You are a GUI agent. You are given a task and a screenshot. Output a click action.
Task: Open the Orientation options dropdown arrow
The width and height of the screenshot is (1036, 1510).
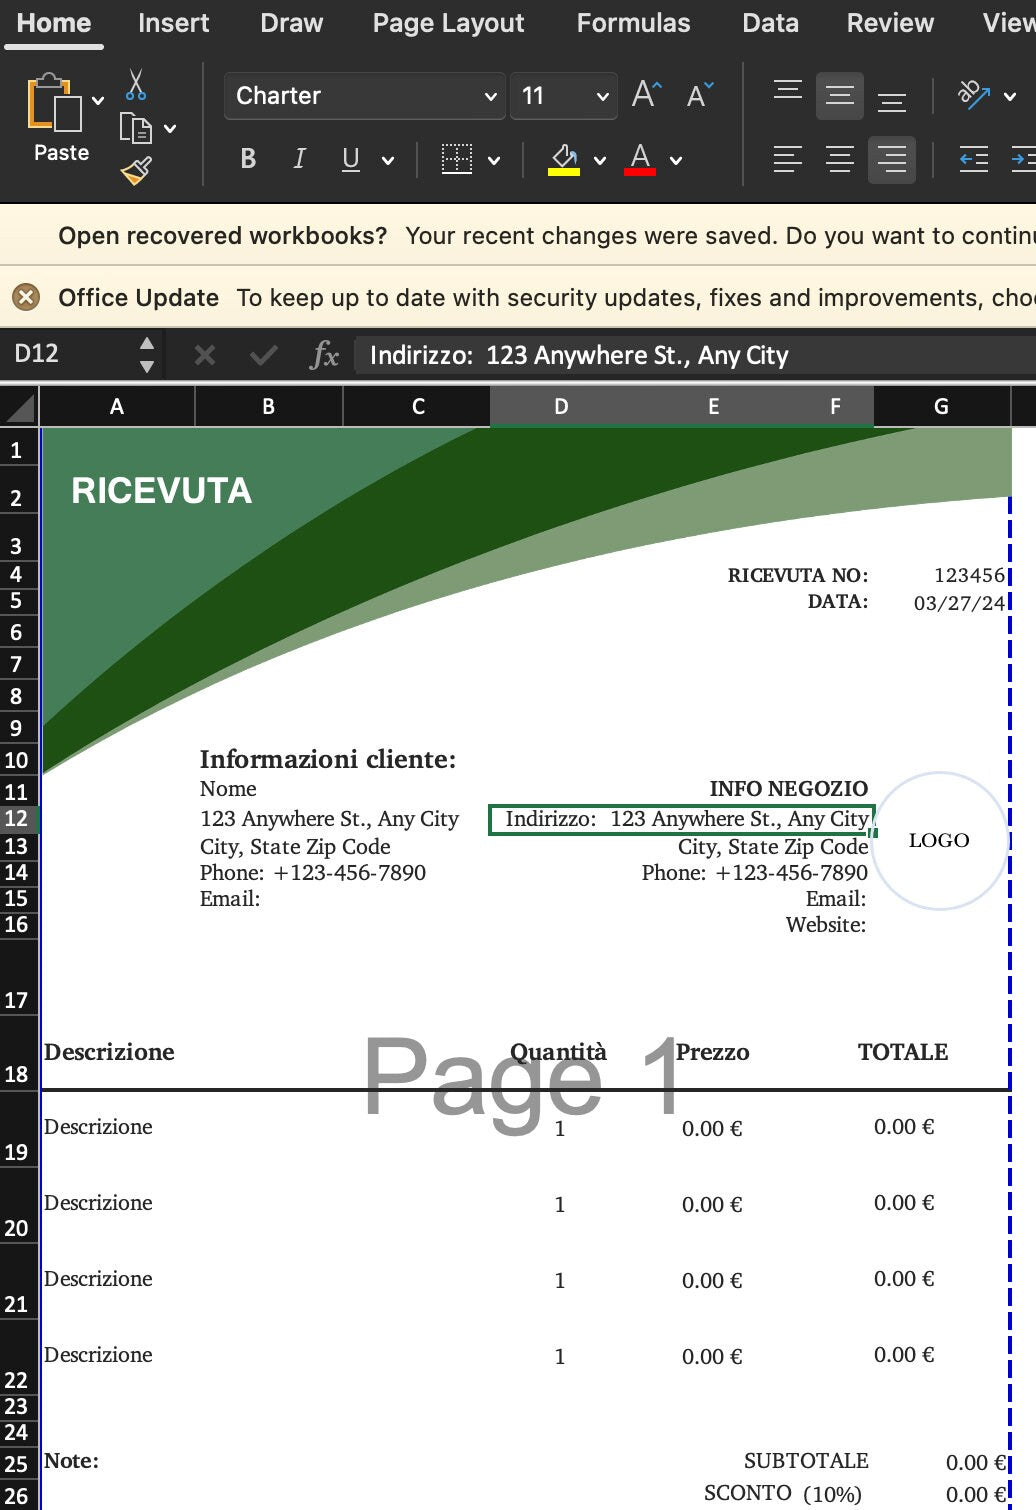coord(1010,96)
